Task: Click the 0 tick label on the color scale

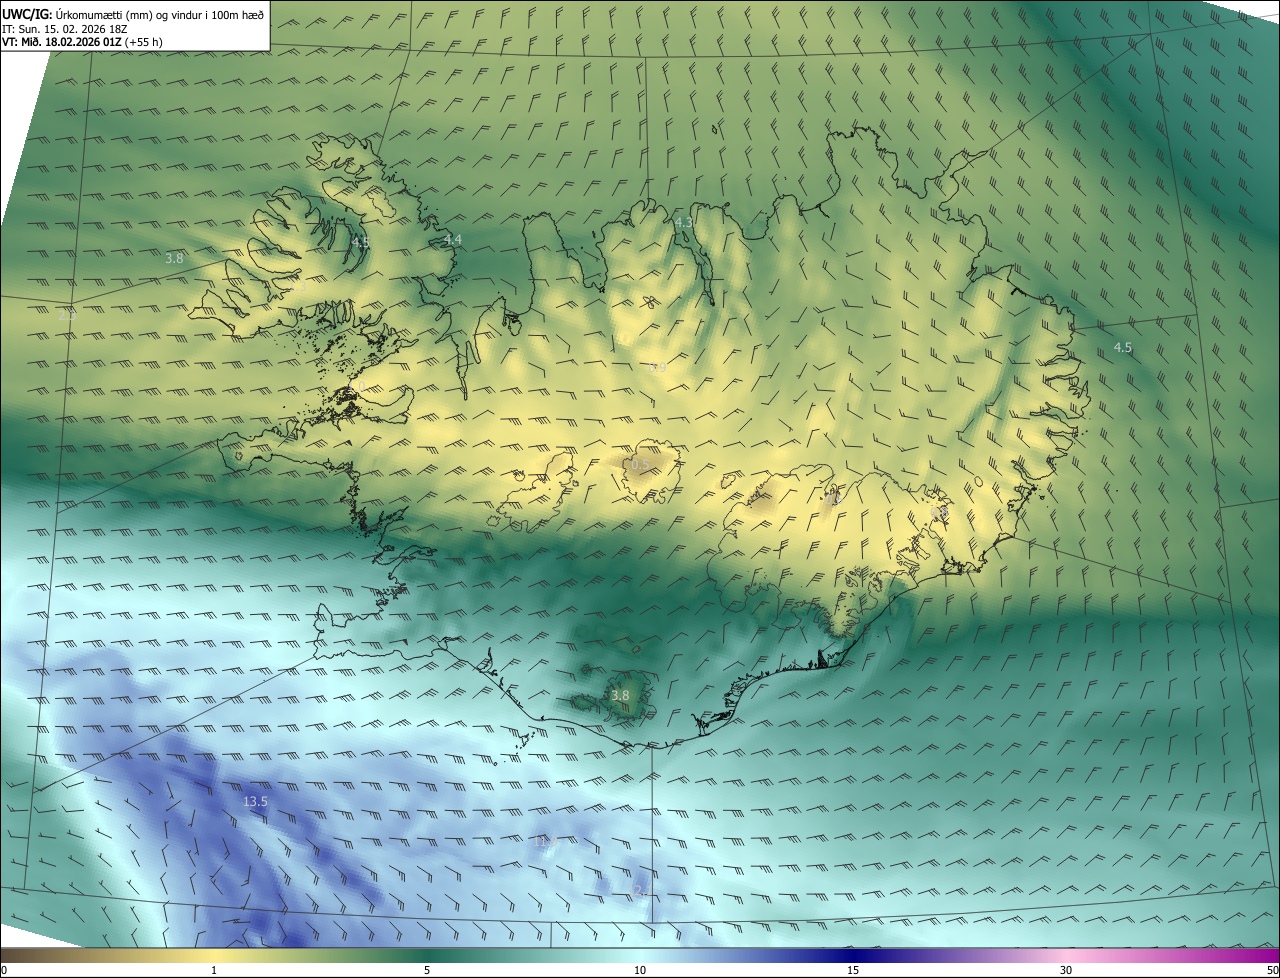Action: (x=4, y=970)
